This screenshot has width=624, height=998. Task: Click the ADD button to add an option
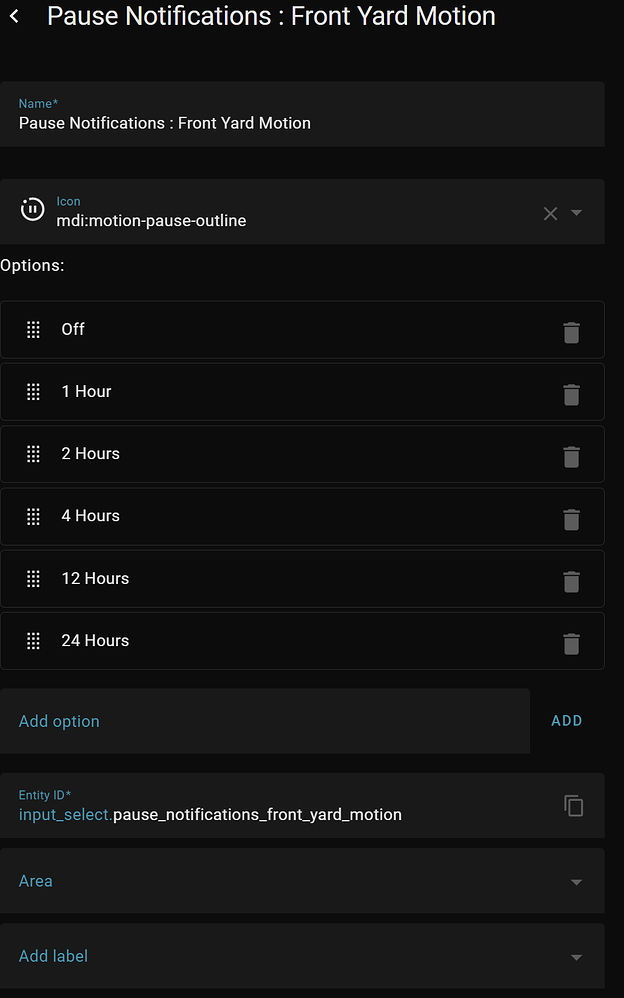tap(566, 720)
